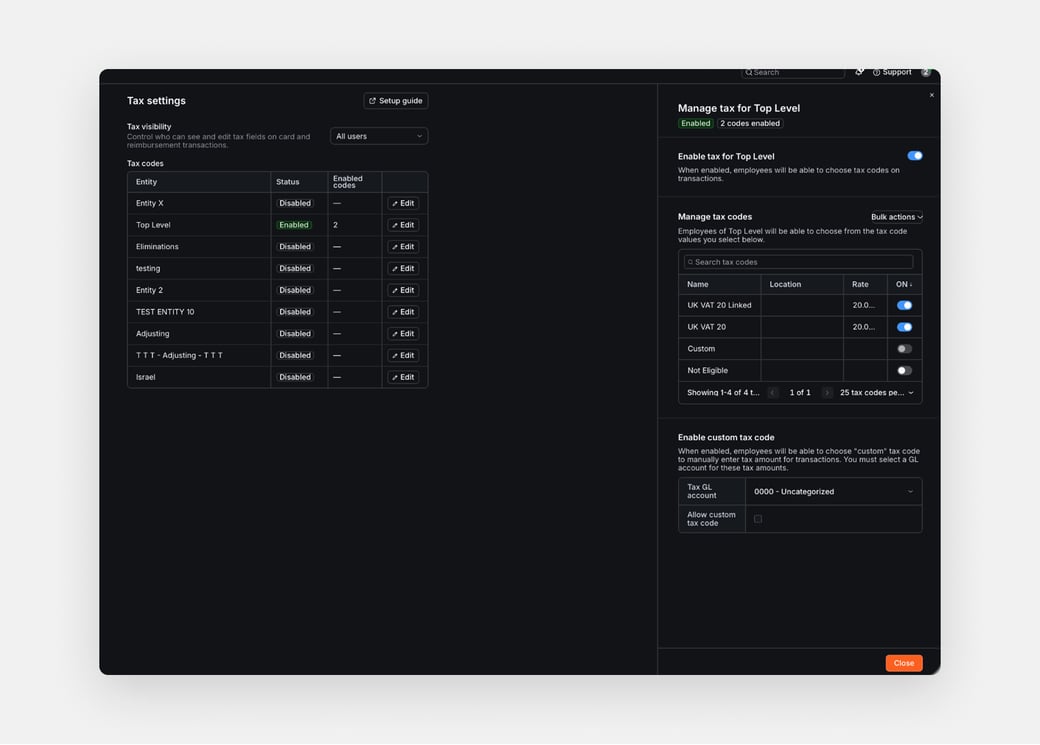Click the pencil Edit icon for Entity X
The image size is (1040, 745).
pos(395,204)
